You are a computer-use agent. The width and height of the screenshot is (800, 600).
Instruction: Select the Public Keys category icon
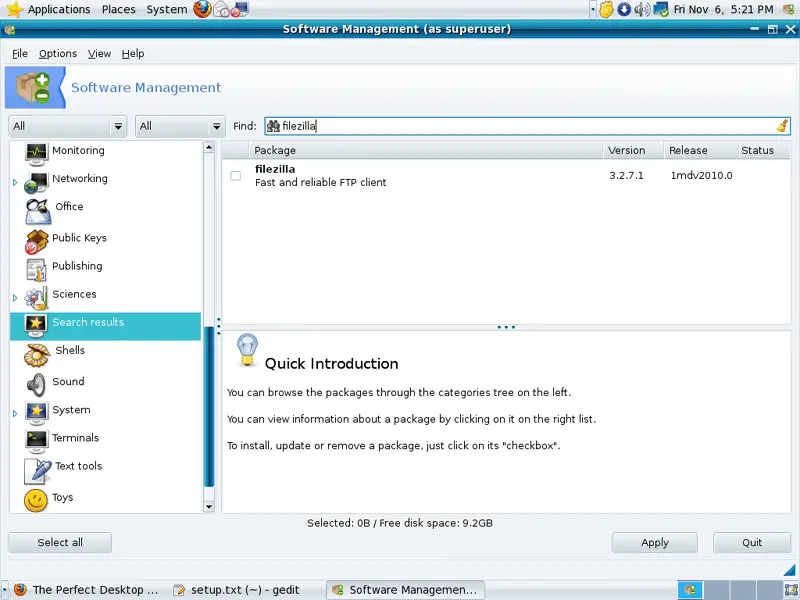(36, 241)
